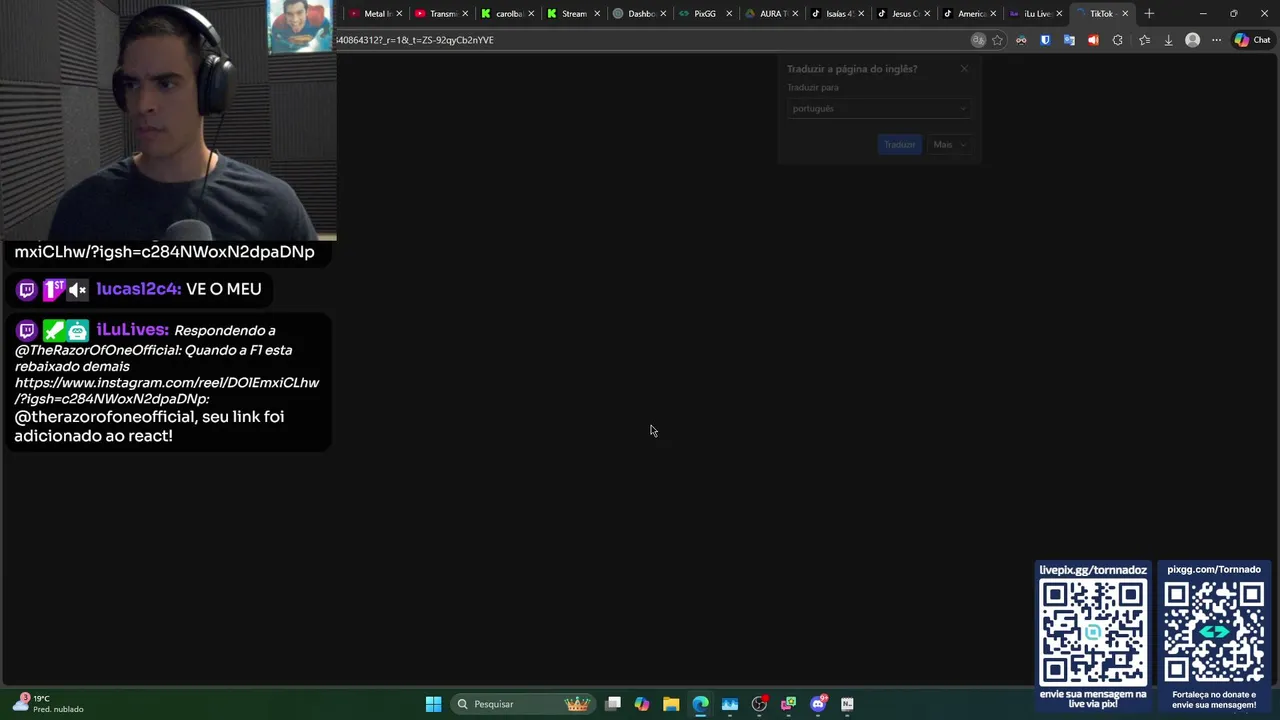Open Task View from the taskbar

tap(613, 704)
